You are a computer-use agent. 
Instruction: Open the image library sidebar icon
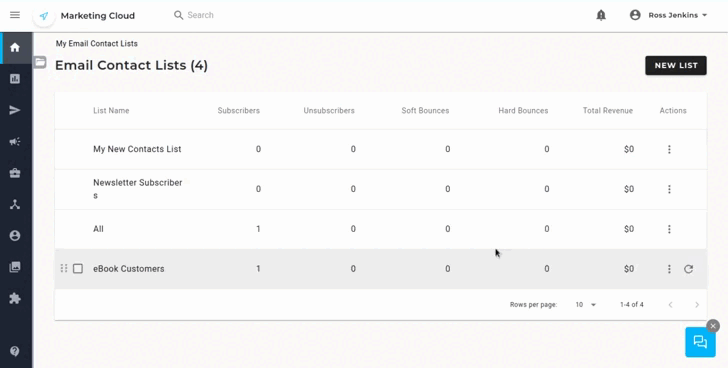click(15, 267)
